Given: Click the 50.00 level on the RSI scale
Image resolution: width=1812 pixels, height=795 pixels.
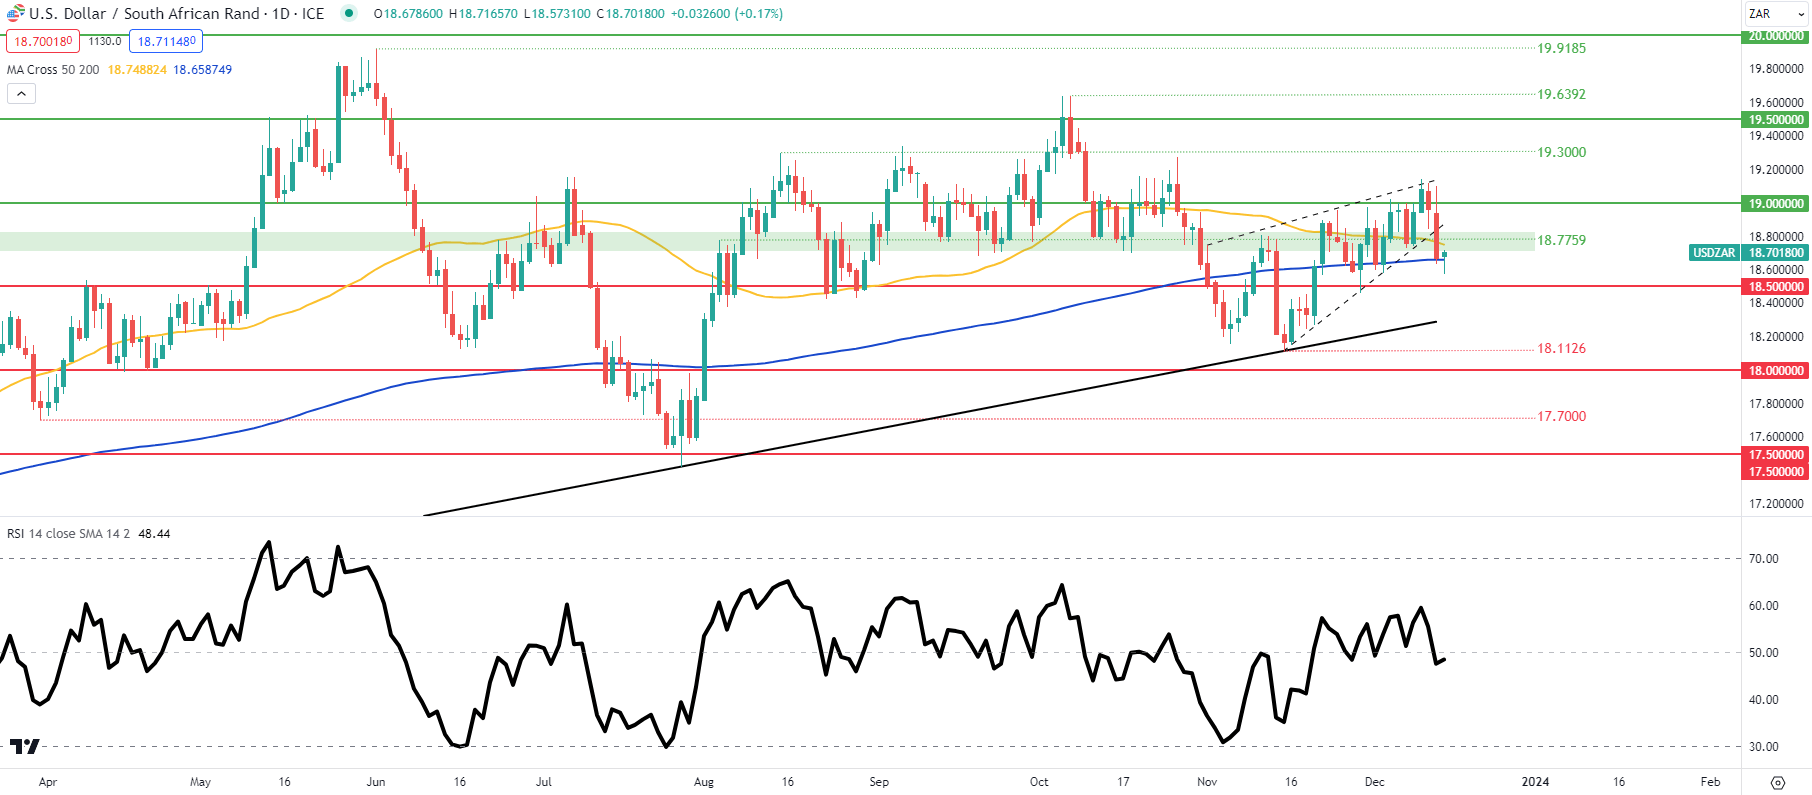Looking at the screenshot, I should (x=1764, y=653).
